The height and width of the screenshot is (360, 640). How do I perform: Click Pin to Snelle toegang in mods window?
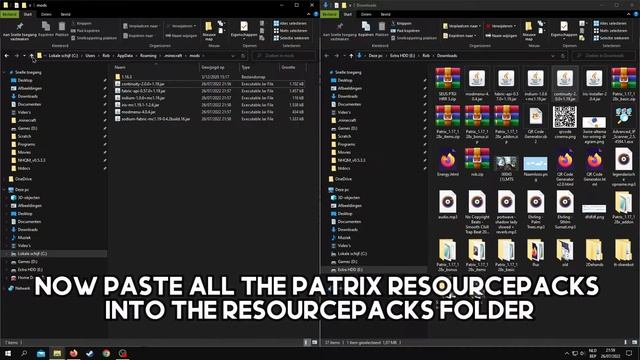(x=20, y=30)
